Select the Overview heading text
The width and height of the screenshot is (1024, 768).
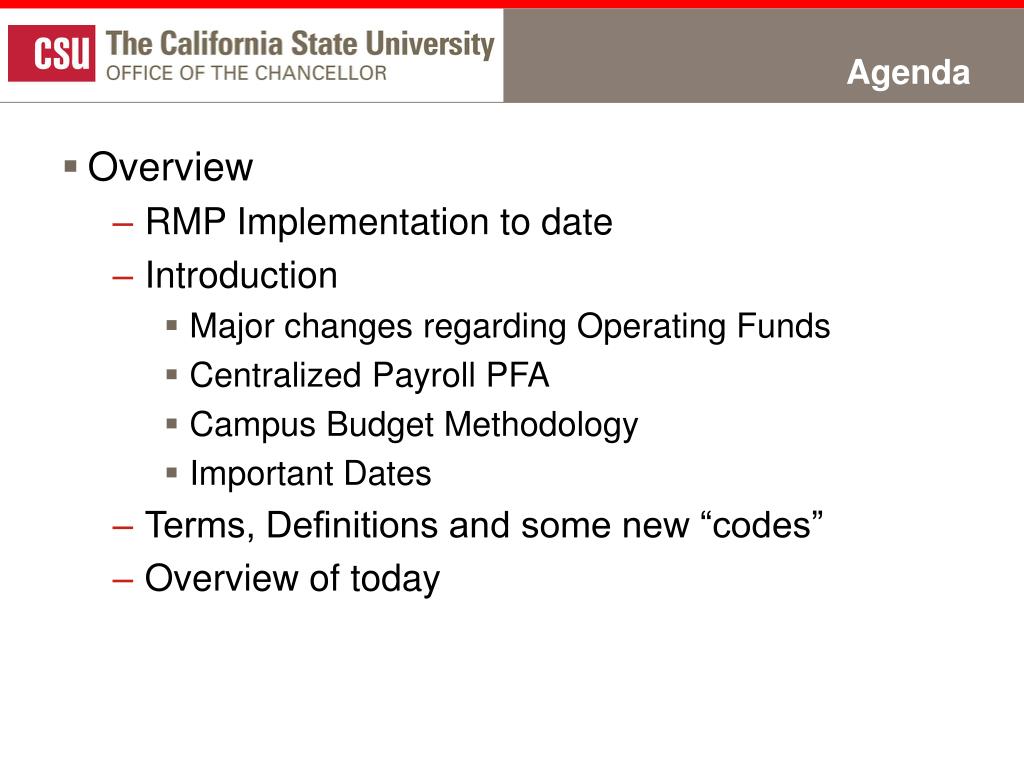(x=170, y=167)
